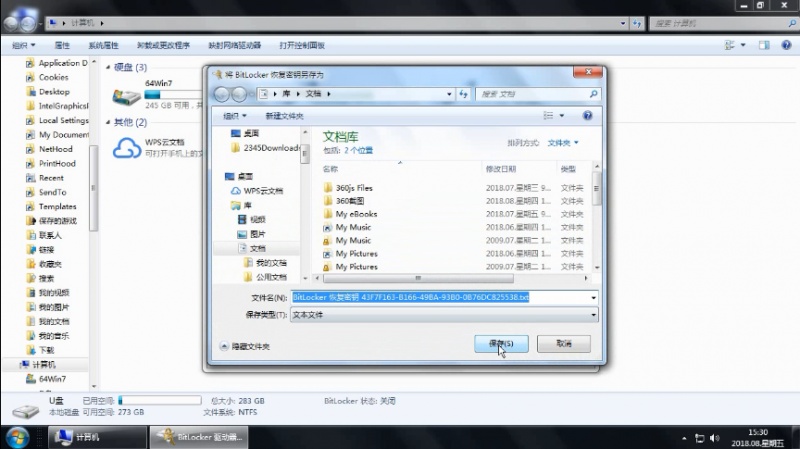Image resolution: width=800 pixels, height=449 pixels.
Task: Collapse the Other (其他) group
Action: [x=108, y=122]
